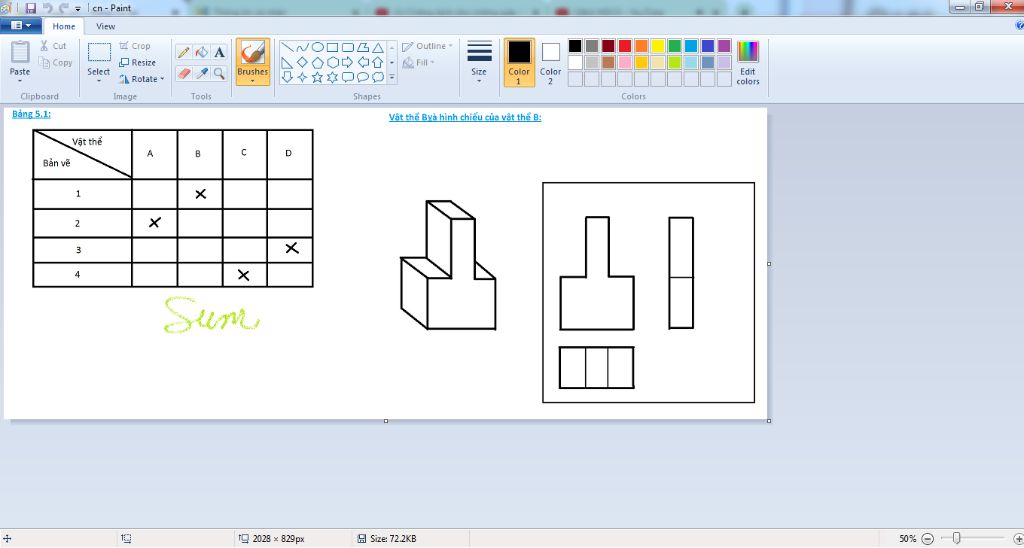Click the Cut button
1024x548 pixels.
point(53,46)
